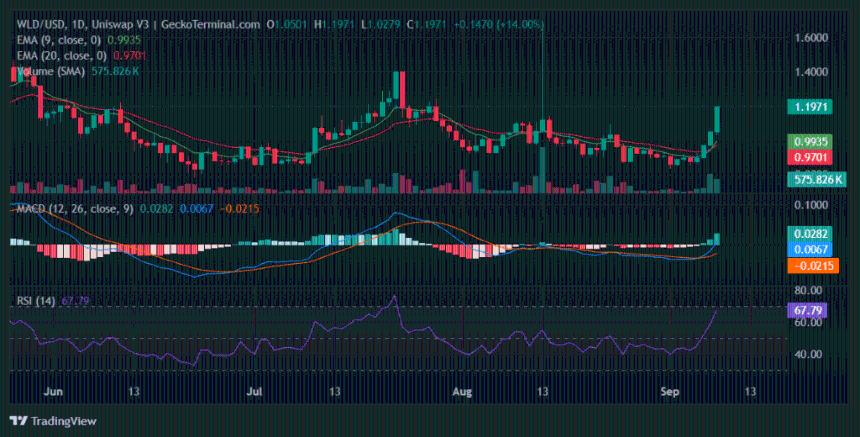Click the Sep label on time axis
The width and height of the screenshot is (860, 437).
pyautogui.click(x=672, y=394)
